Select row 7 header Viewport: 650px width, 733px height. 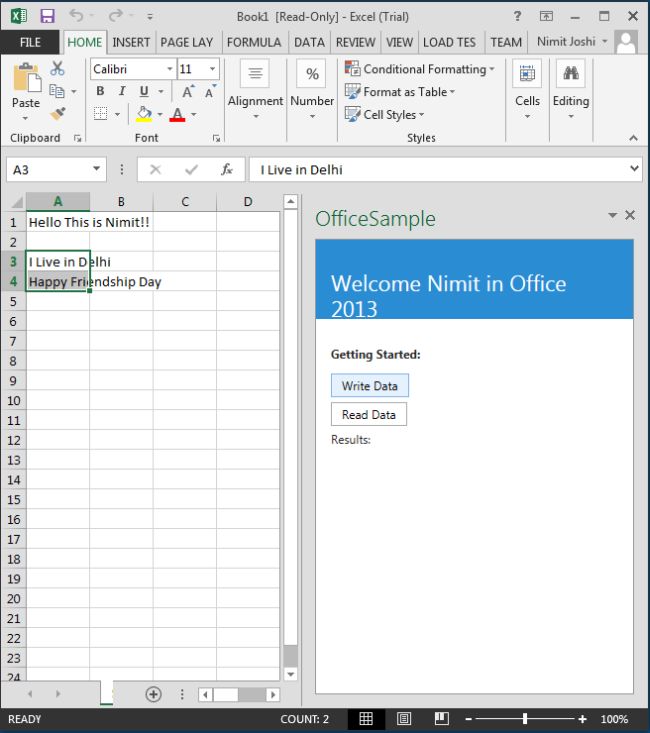tap(13, 341)
